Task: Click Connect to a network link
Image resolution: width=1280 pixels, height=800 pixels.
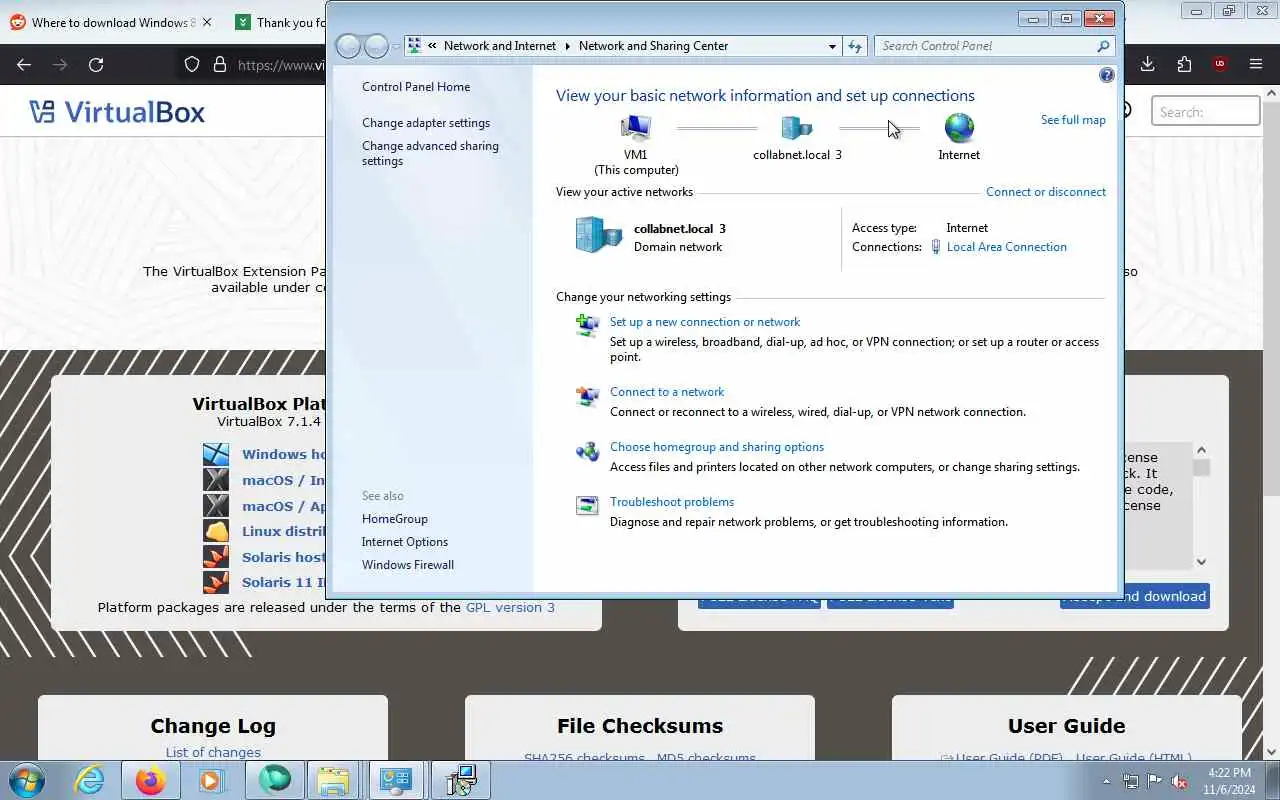Action: (667, 392)
